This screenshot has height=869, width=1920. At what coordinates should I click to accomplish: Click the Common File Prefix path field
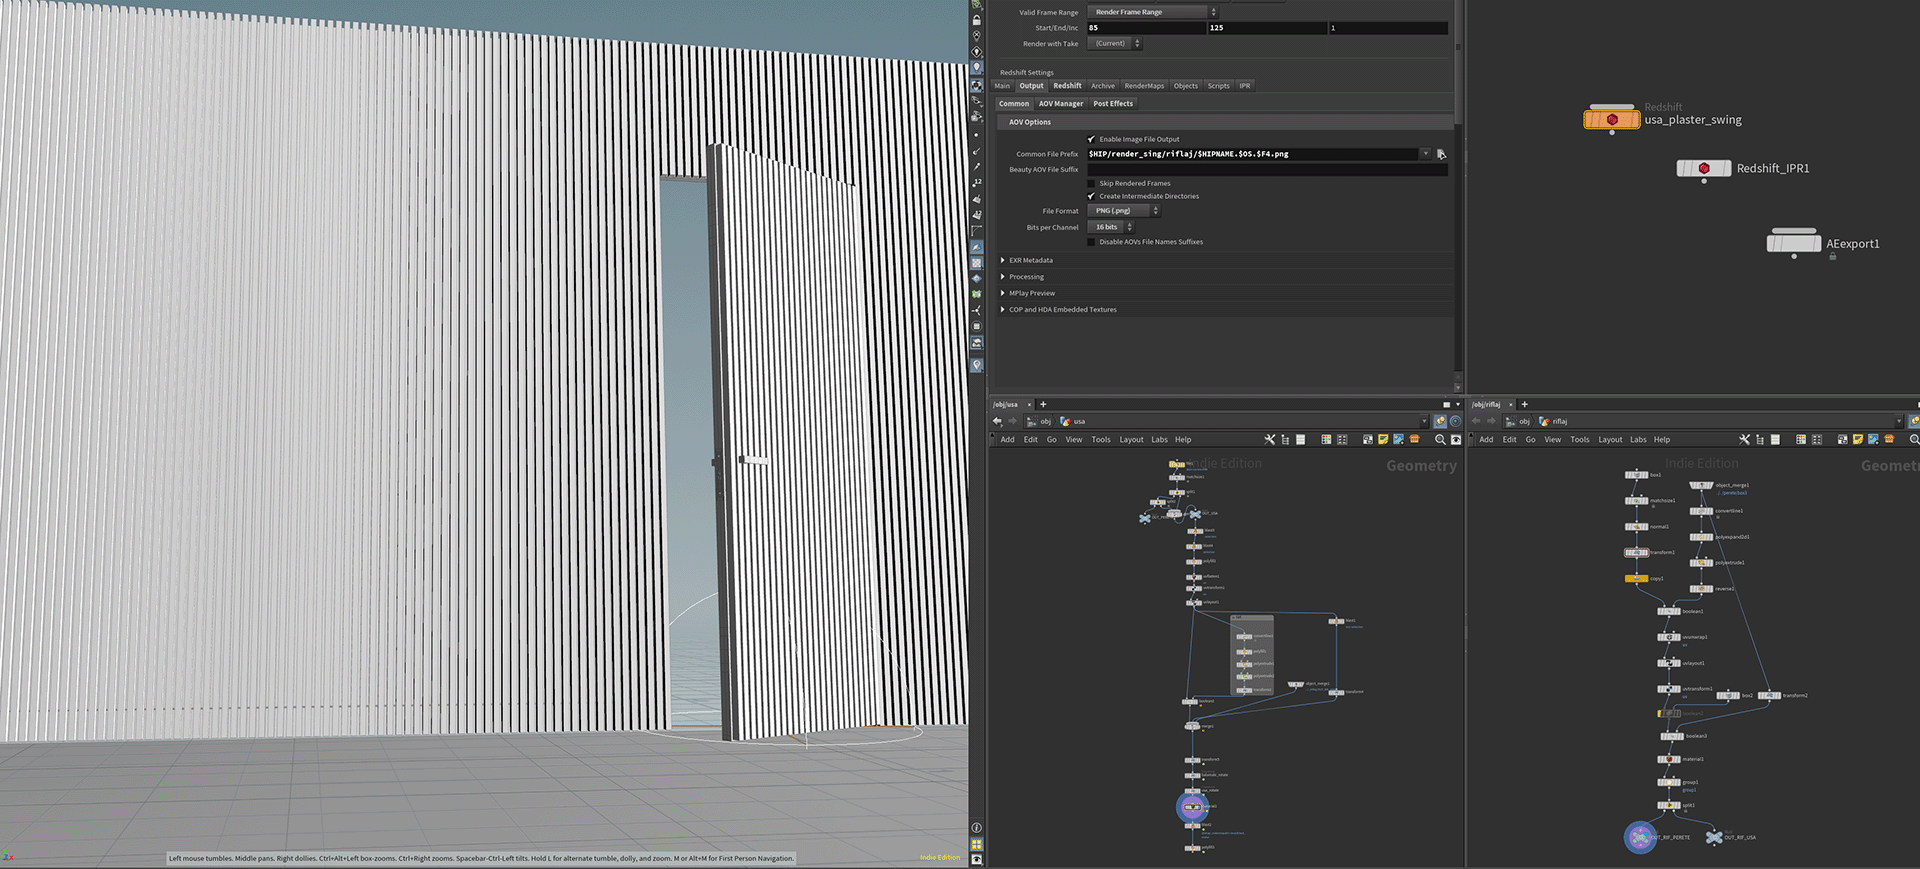[x=1252, y=154]
